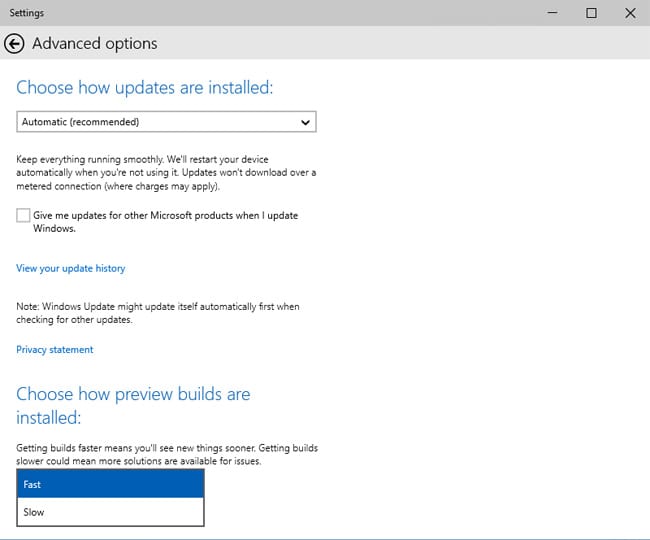Click the Keep everything running smoothly paragraph
Screen dimensions: 650x540
pyautogui.click(x=166, y=173)
